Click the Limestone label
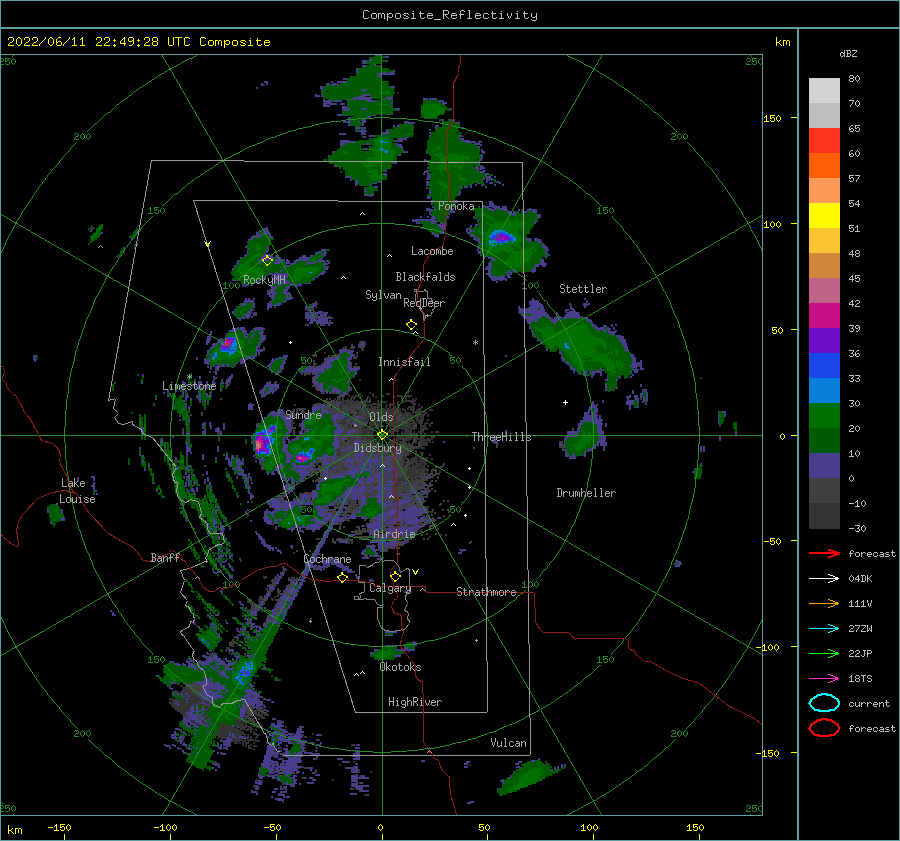Screen dimensions: 900x841 (x=189, y=386)
